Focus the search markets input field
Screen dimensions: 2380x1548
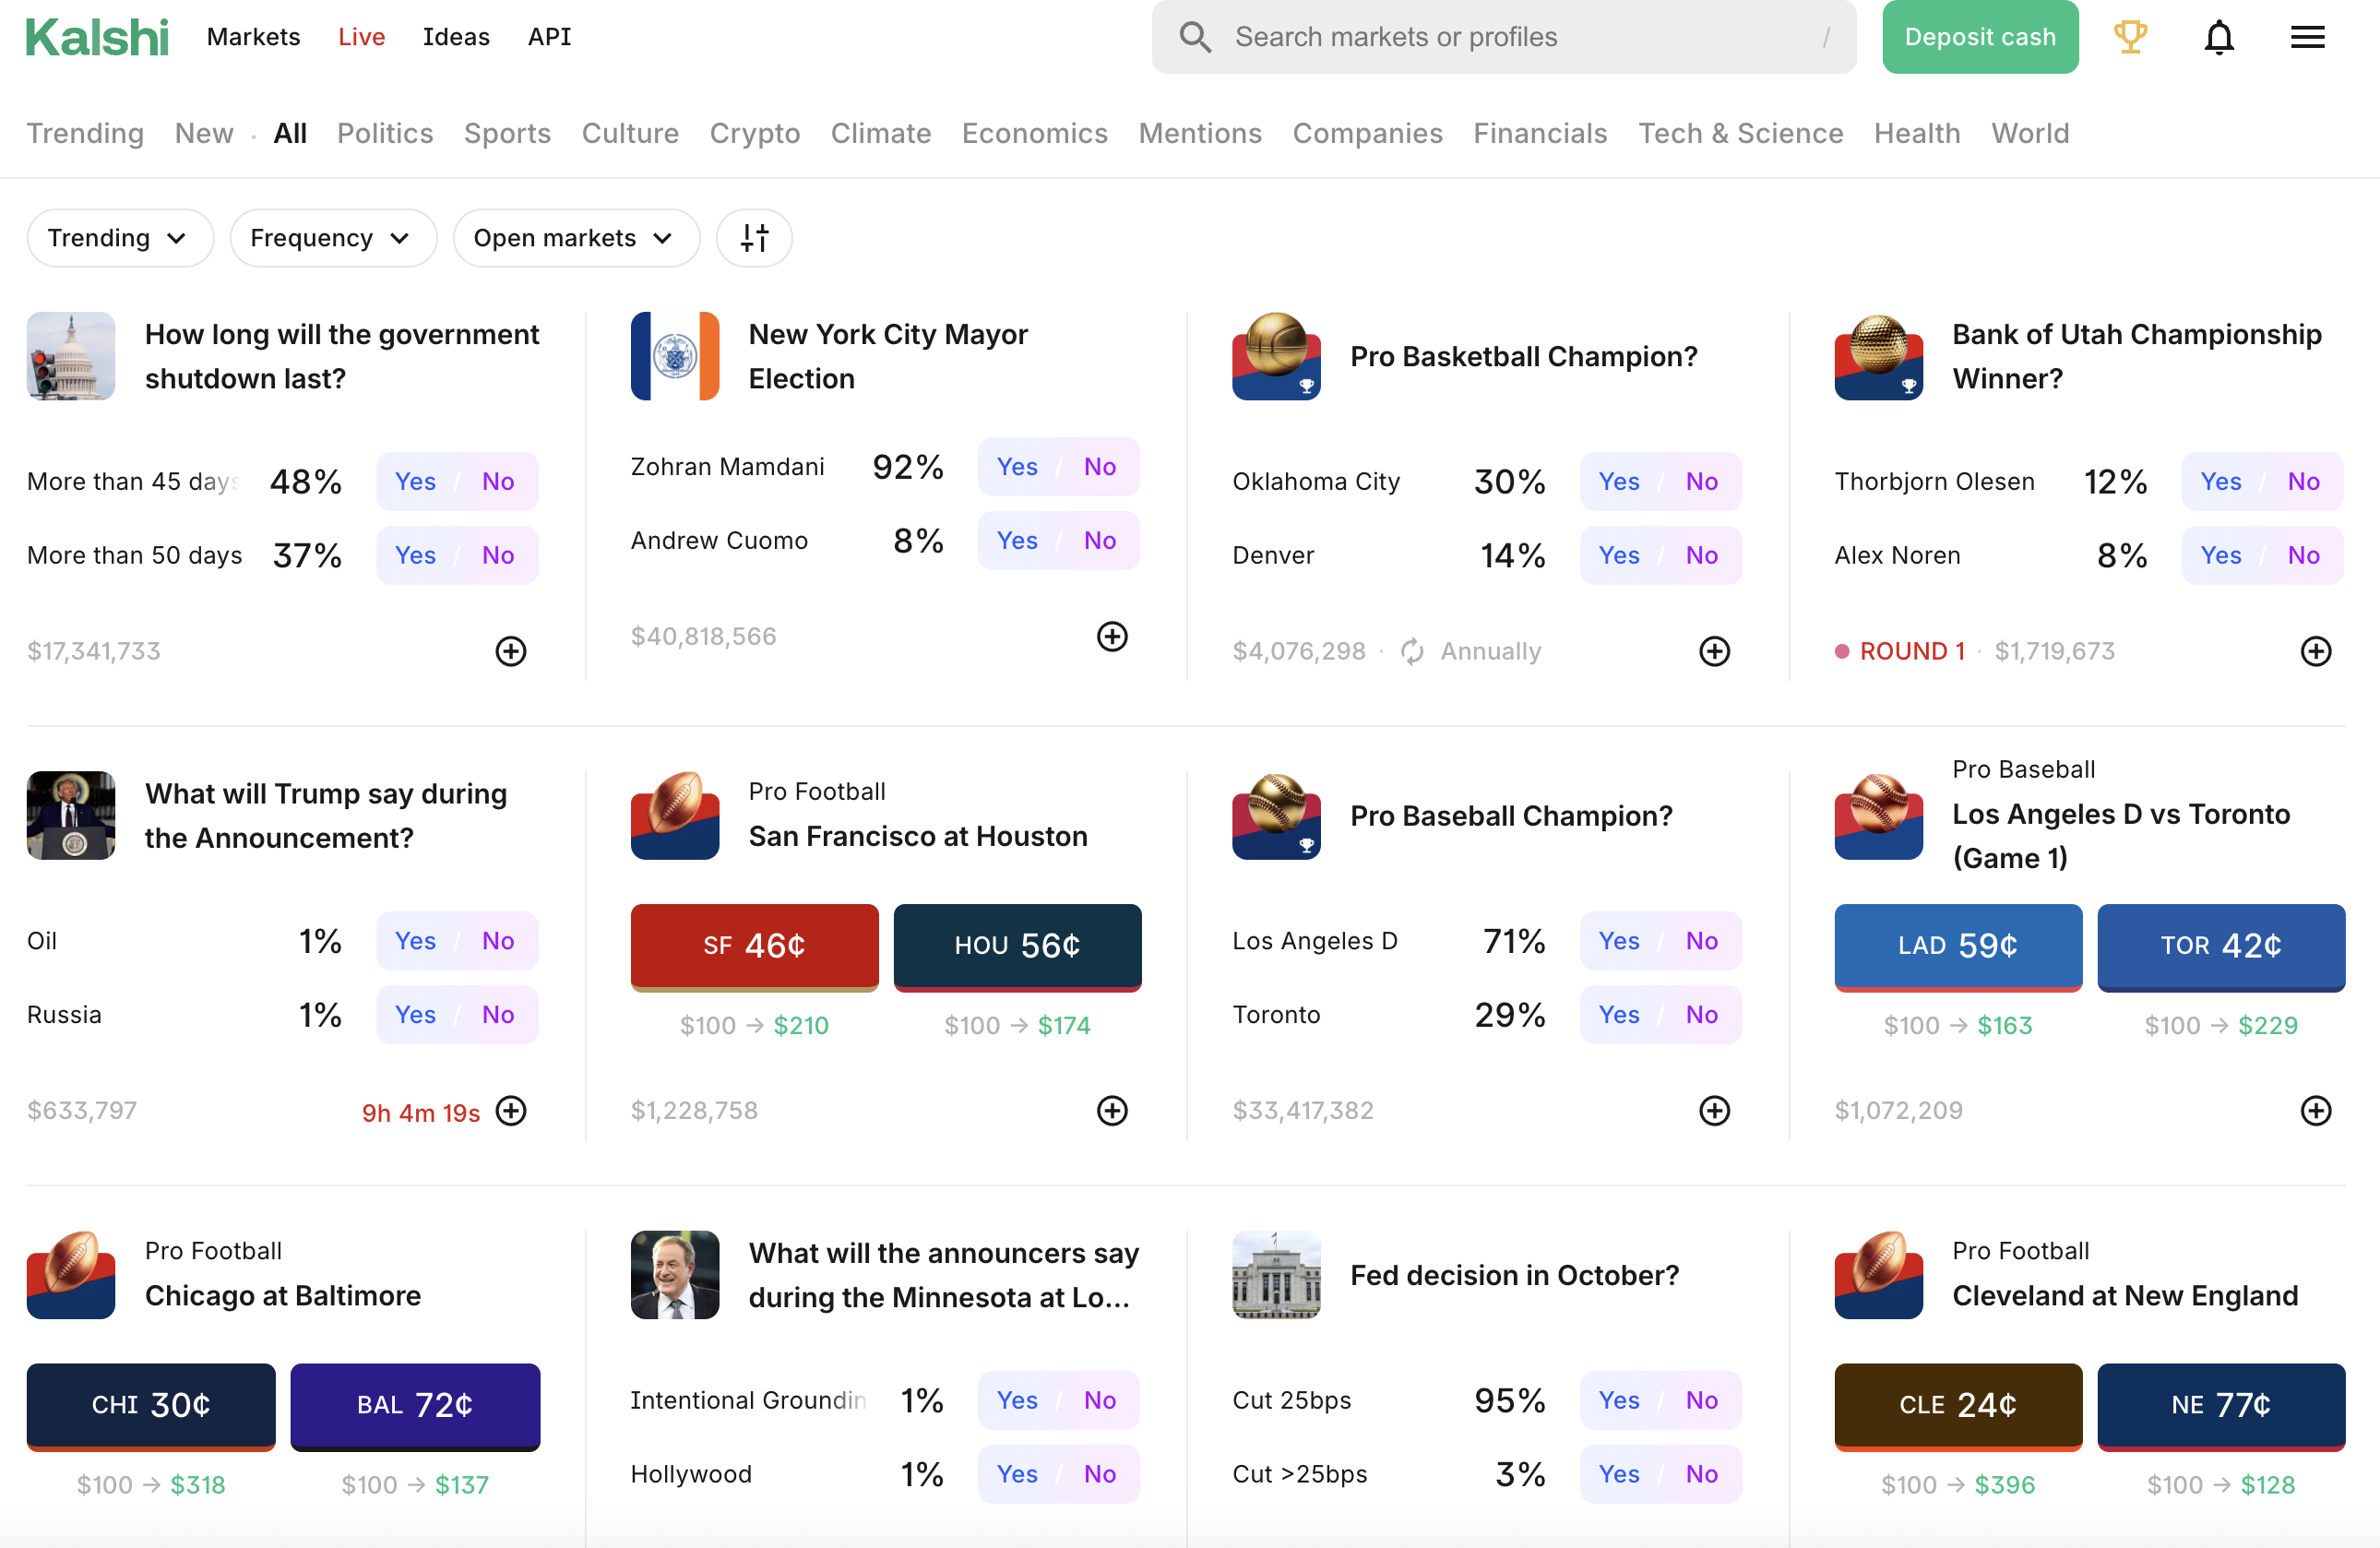click(x=1500, y=37)
